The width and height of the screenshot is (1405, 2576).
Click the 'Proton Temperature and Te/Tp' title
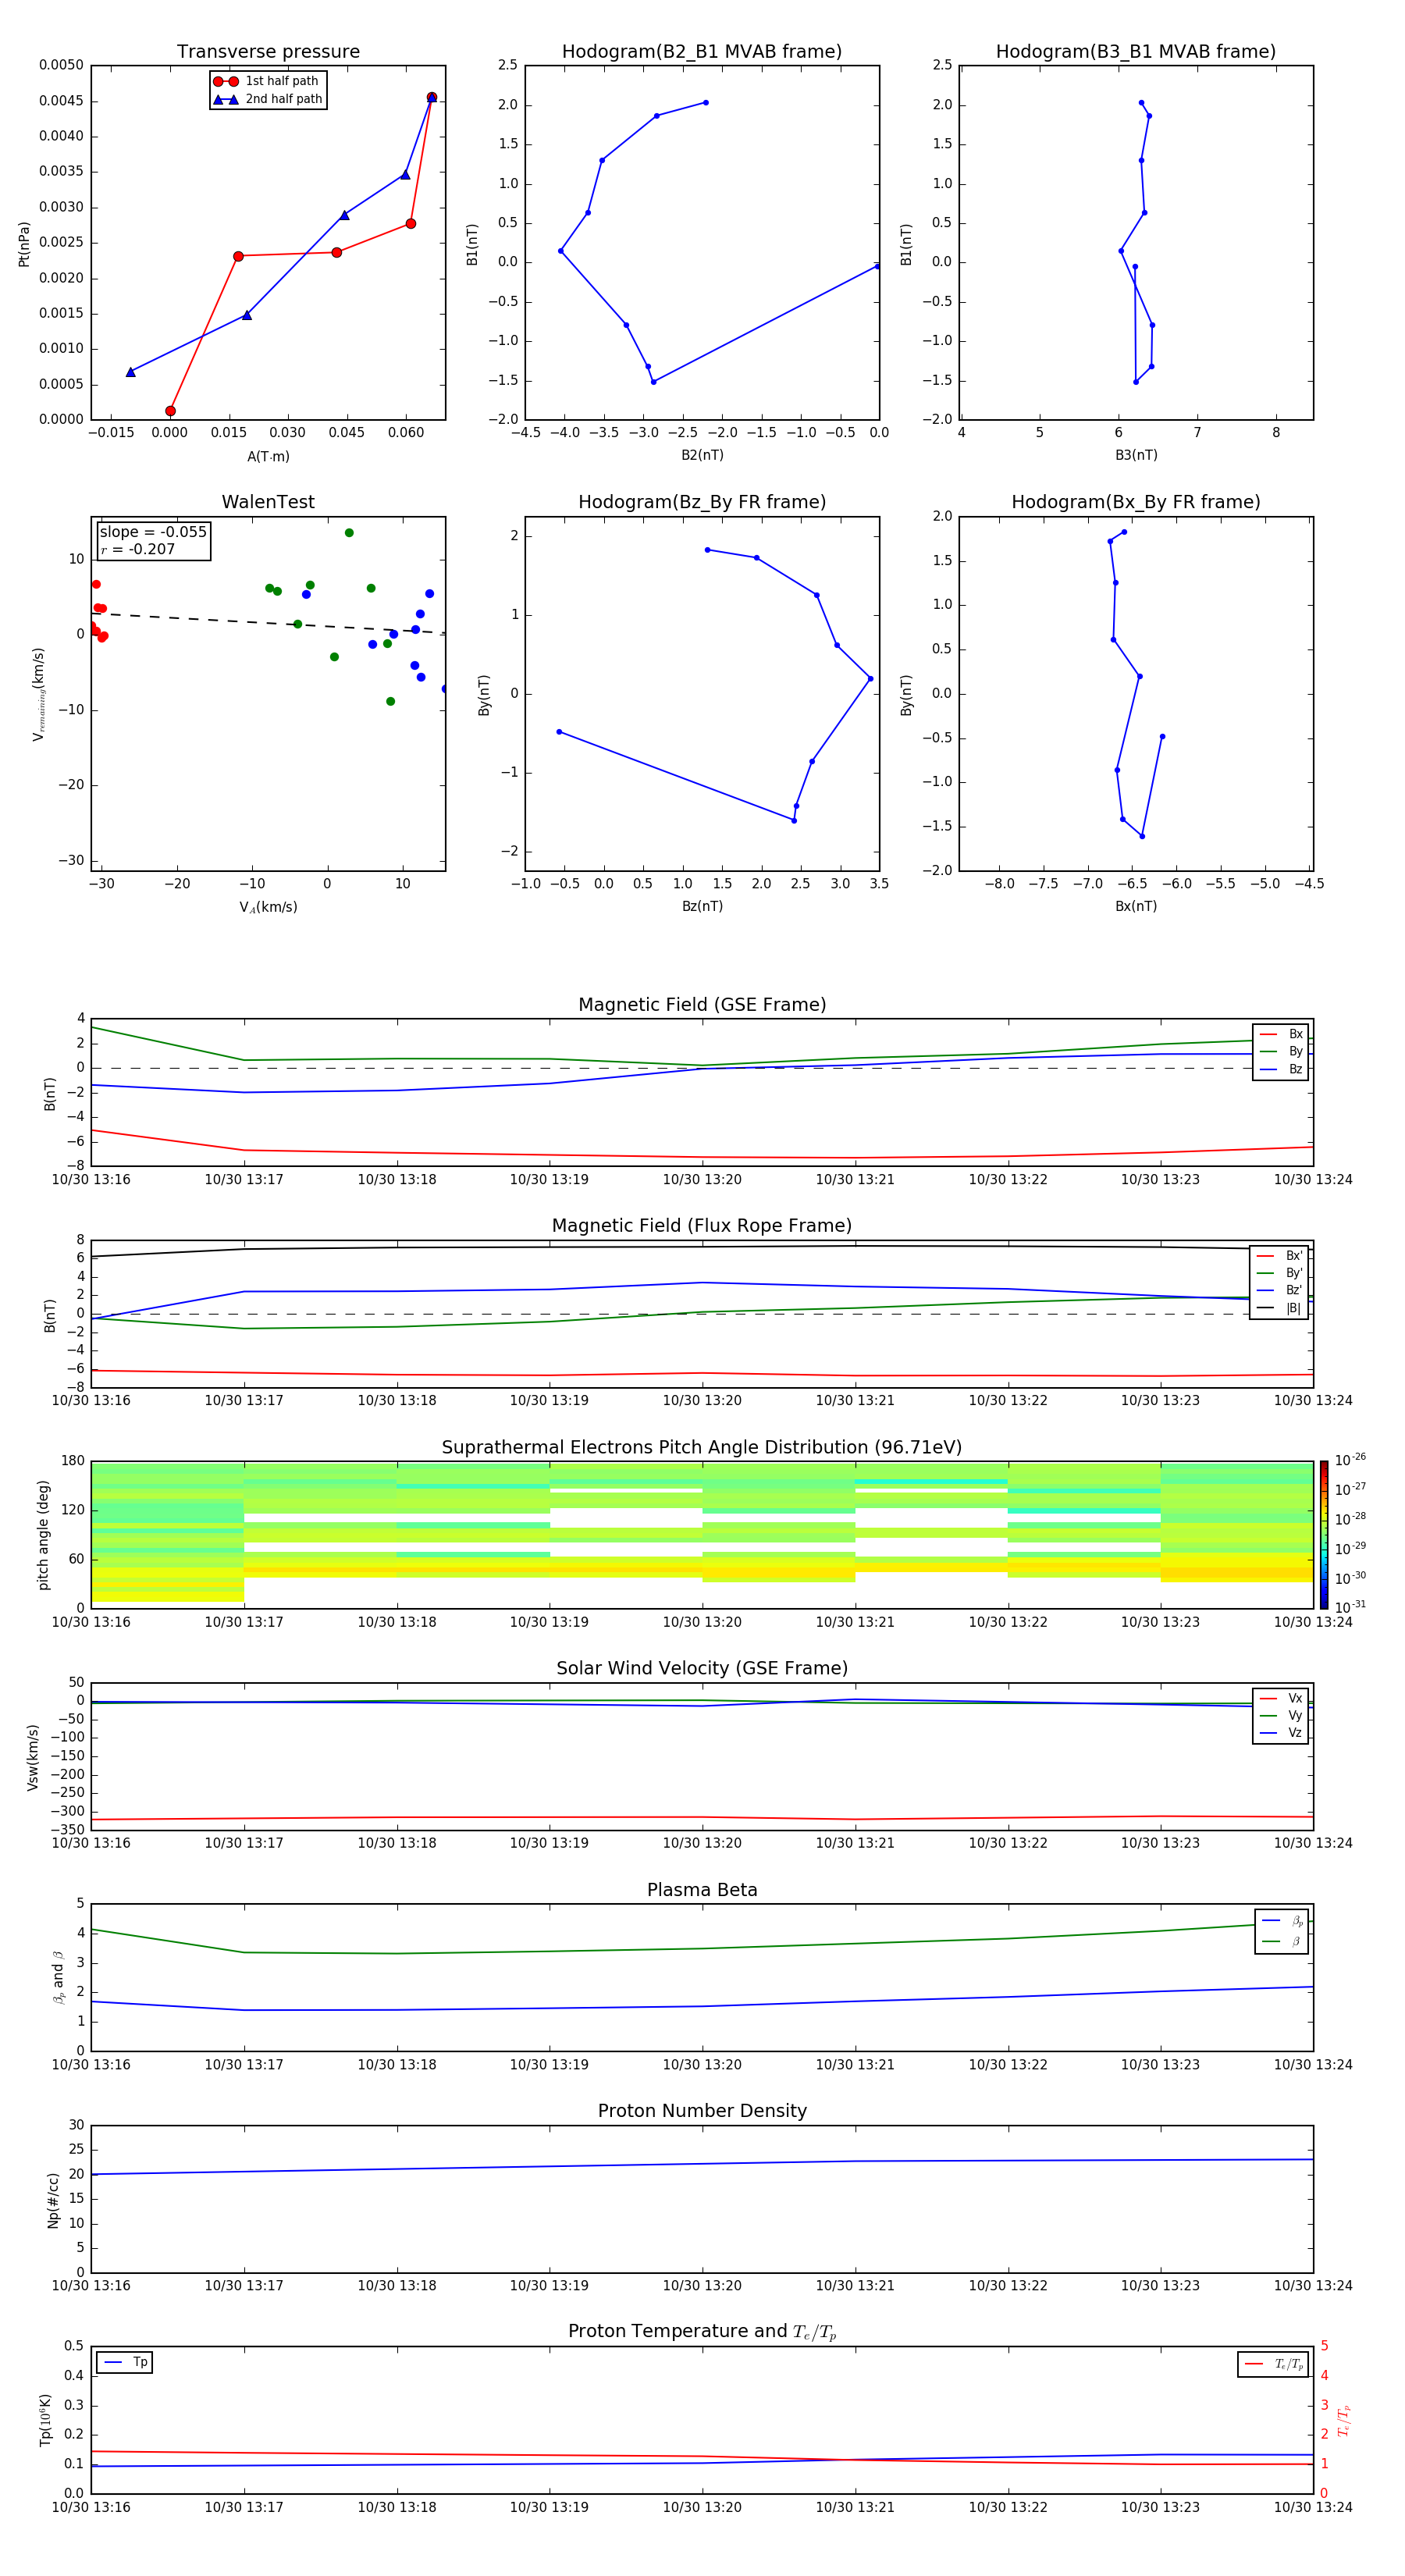pos(702,2331)
